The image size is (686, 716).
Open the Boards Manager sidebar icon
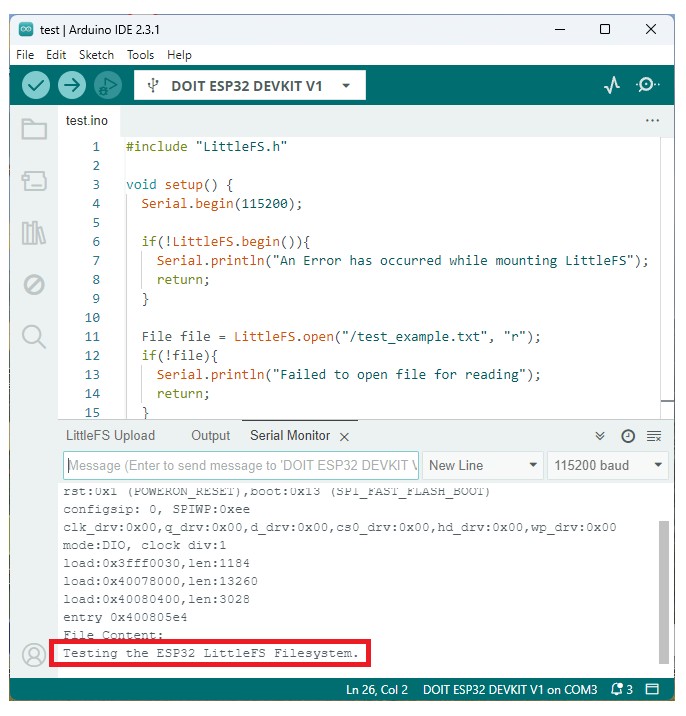(x=34, y=181)
